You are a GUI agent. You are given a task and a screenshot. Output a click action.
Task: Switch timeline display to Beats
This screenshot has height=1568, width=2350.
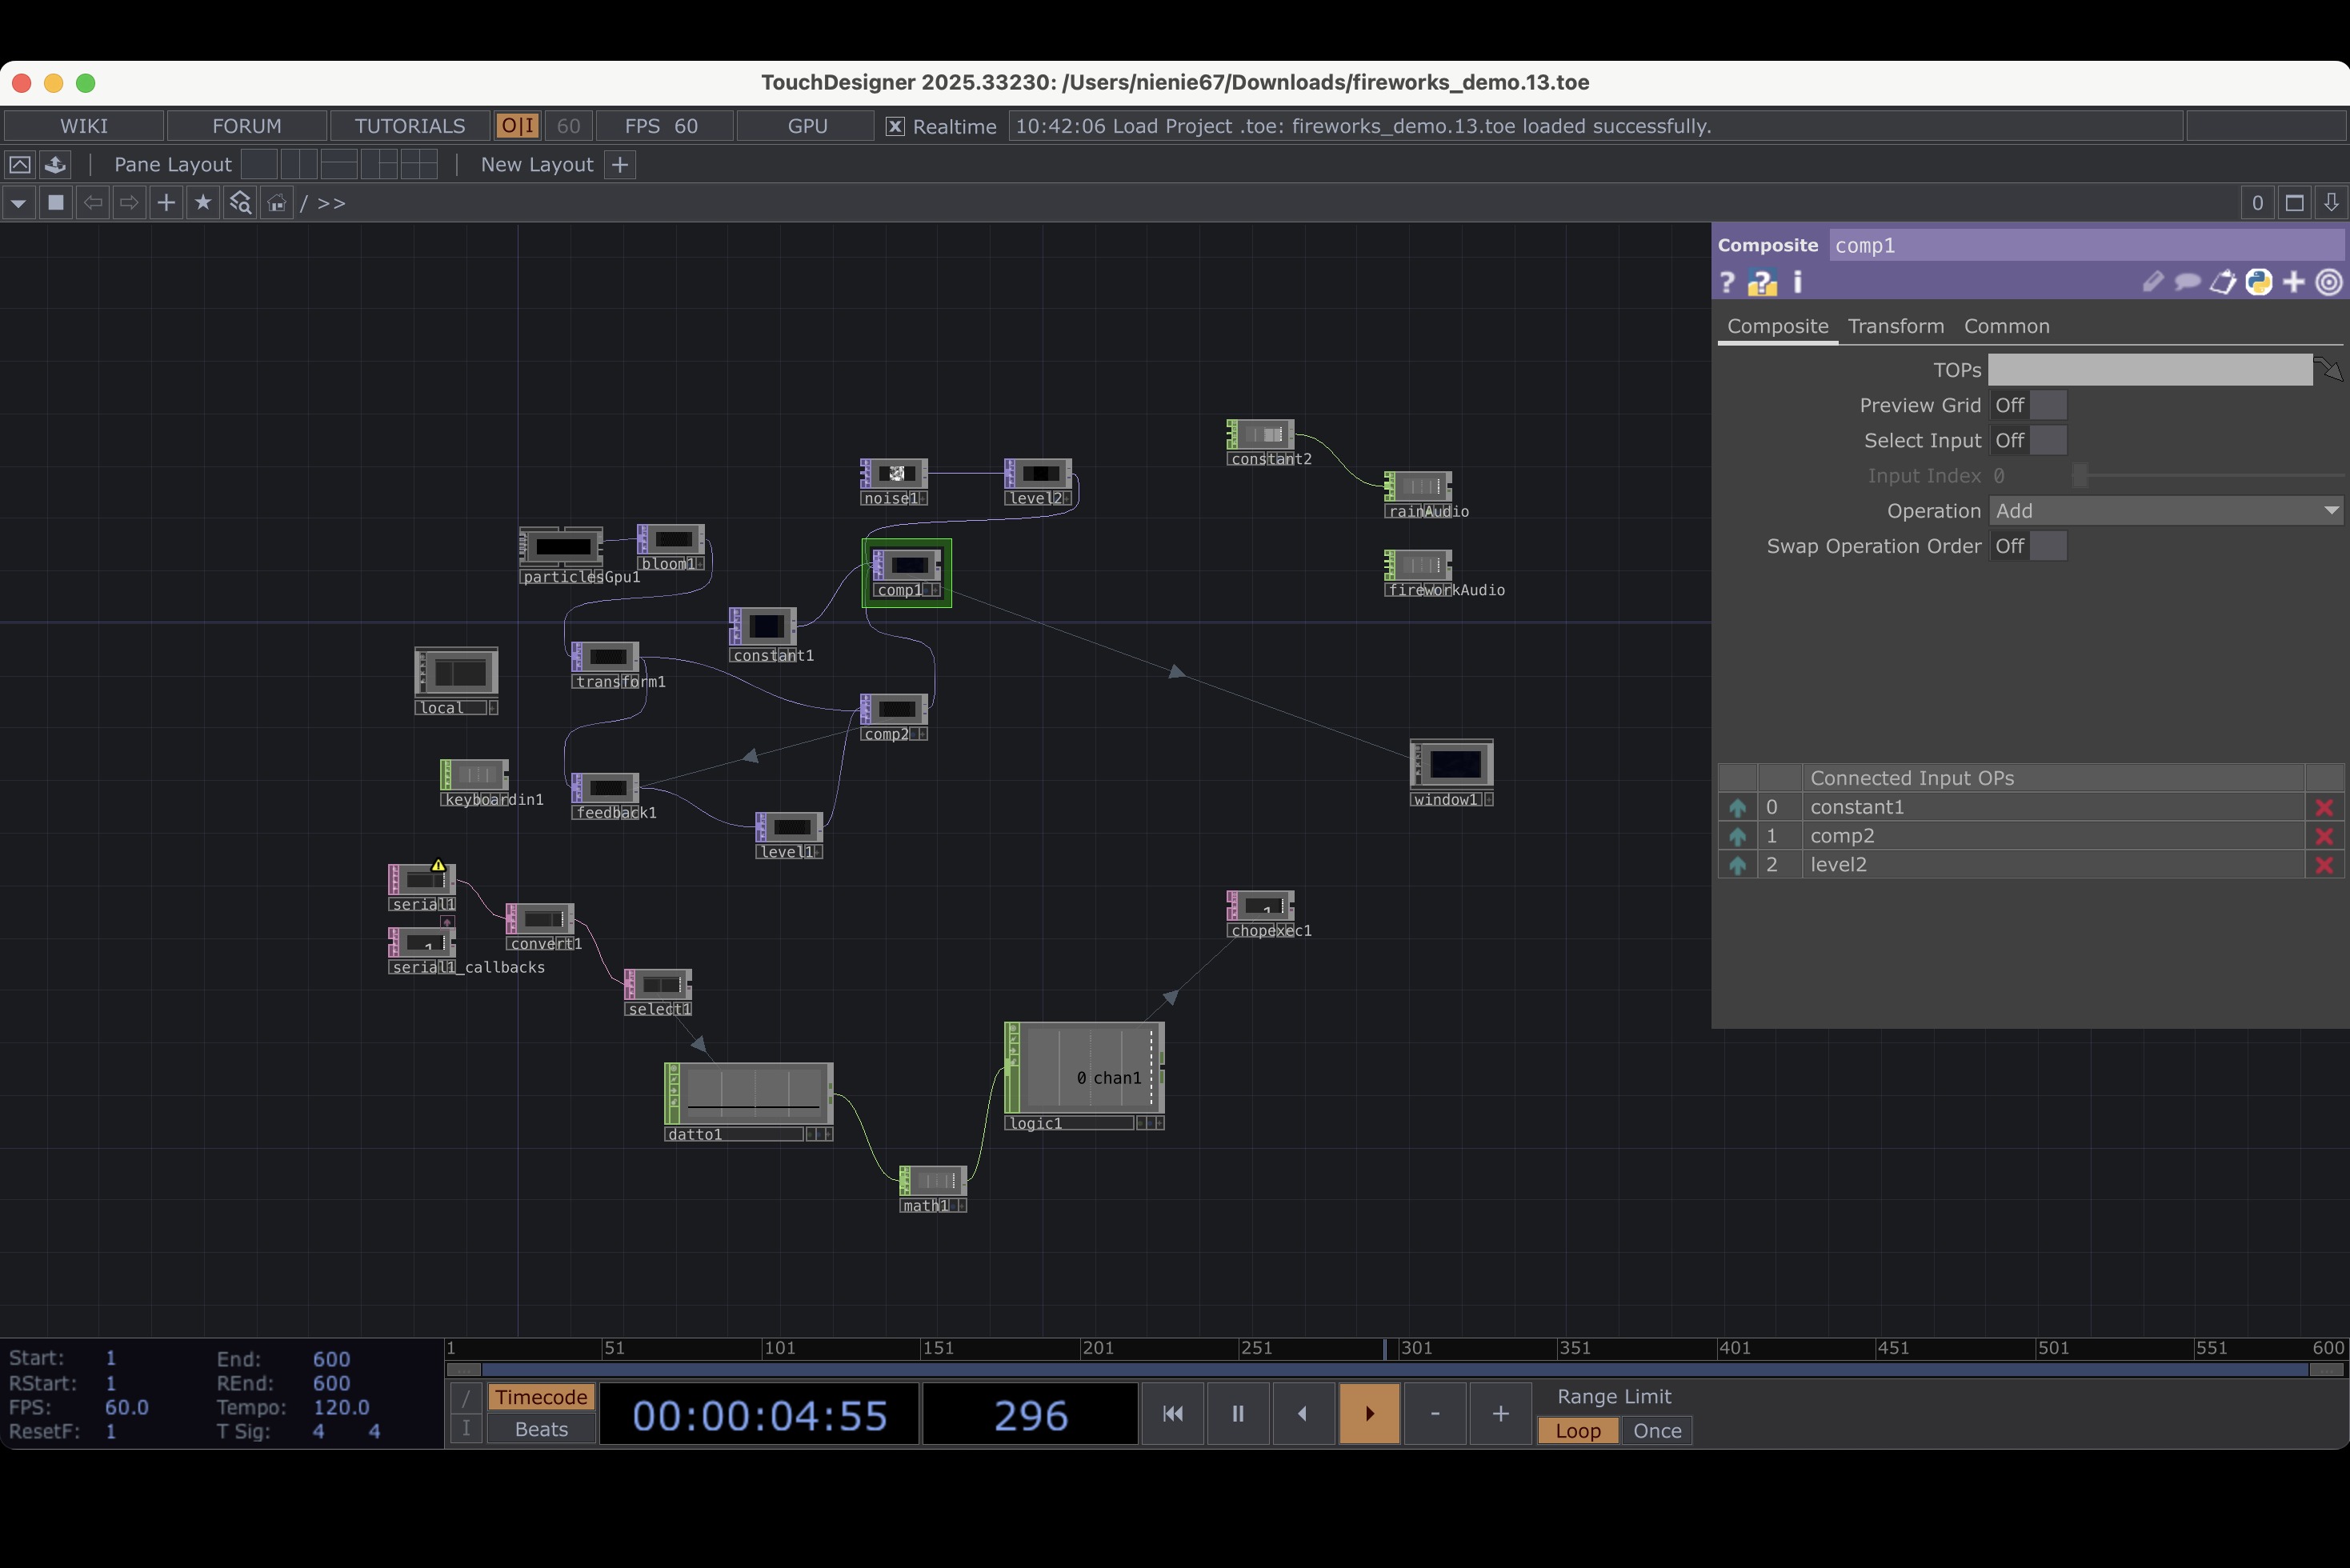click(x=541, y=1429)
